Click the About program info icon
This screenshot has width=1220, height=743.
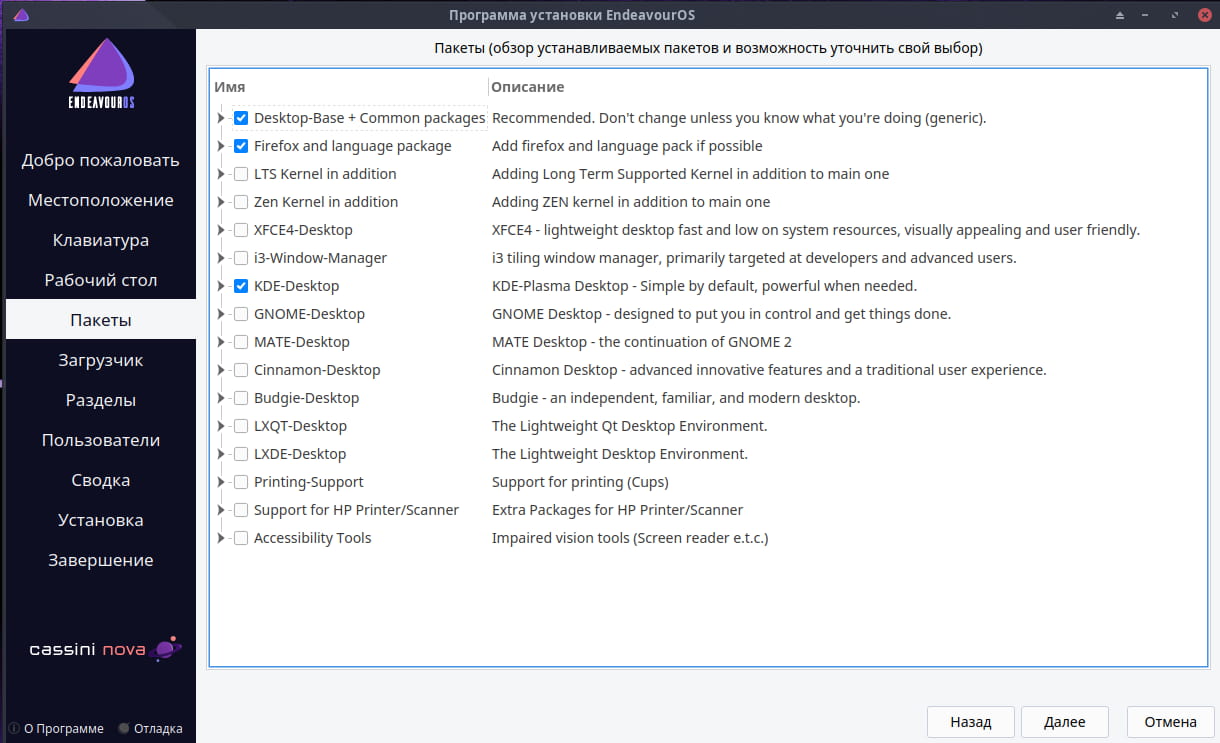pyautogui.click(x=14, y=729)
